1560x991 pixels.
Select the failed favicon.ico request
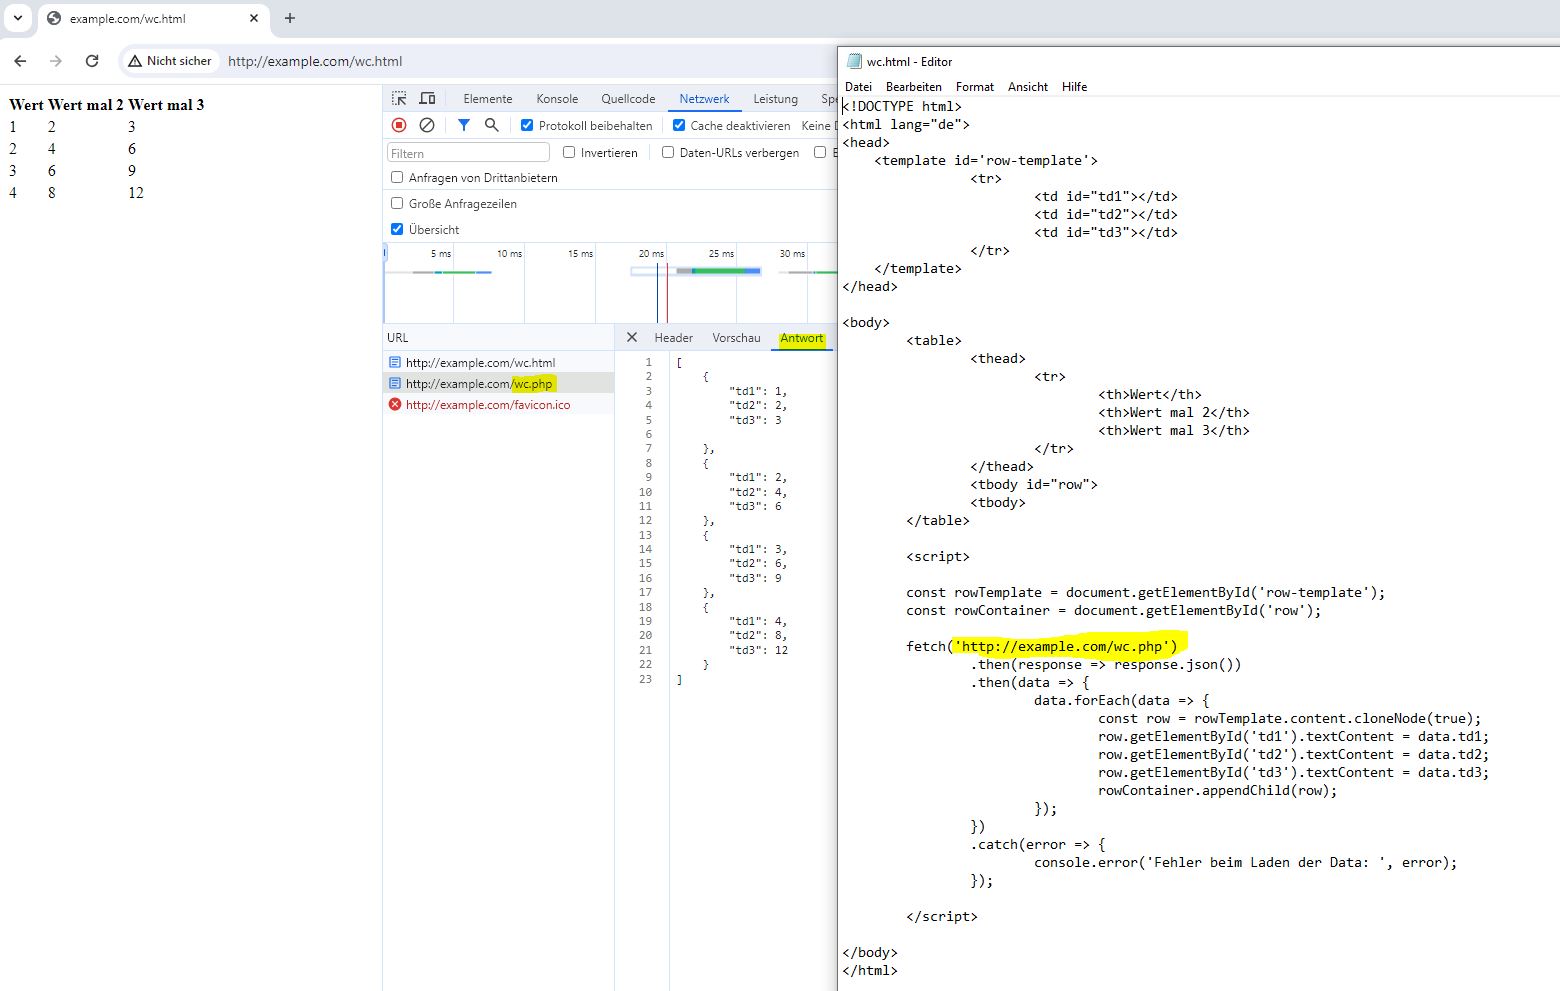tap(487, 405)
